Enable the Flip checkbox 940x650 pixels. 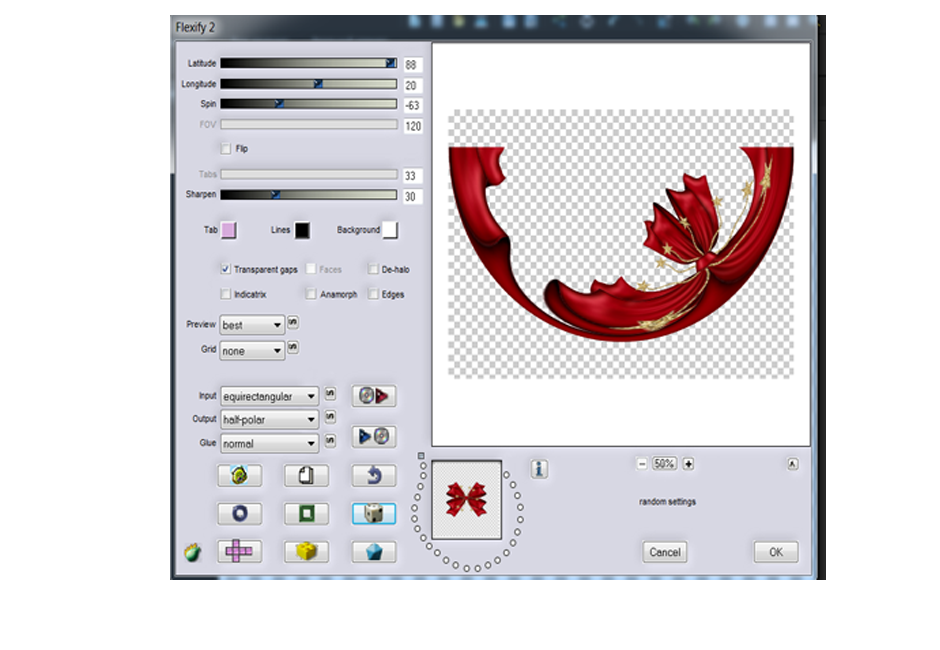click(x=226, y=149)
